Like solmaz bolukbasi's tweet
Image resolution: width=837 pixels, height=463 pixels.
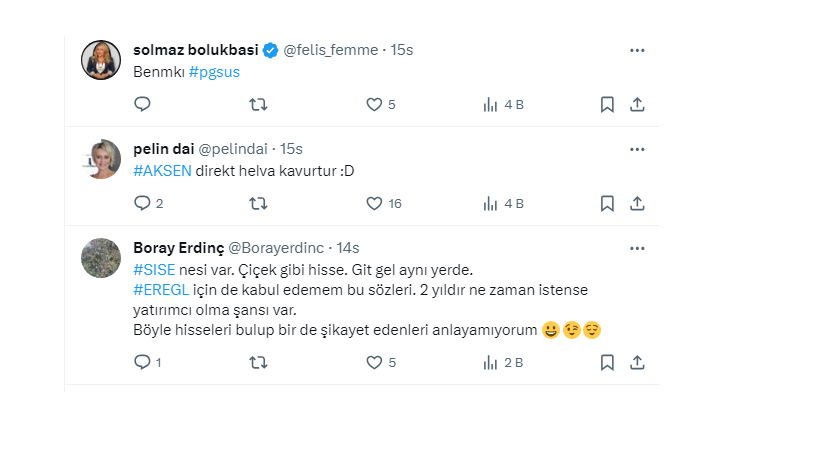point(374,104)
